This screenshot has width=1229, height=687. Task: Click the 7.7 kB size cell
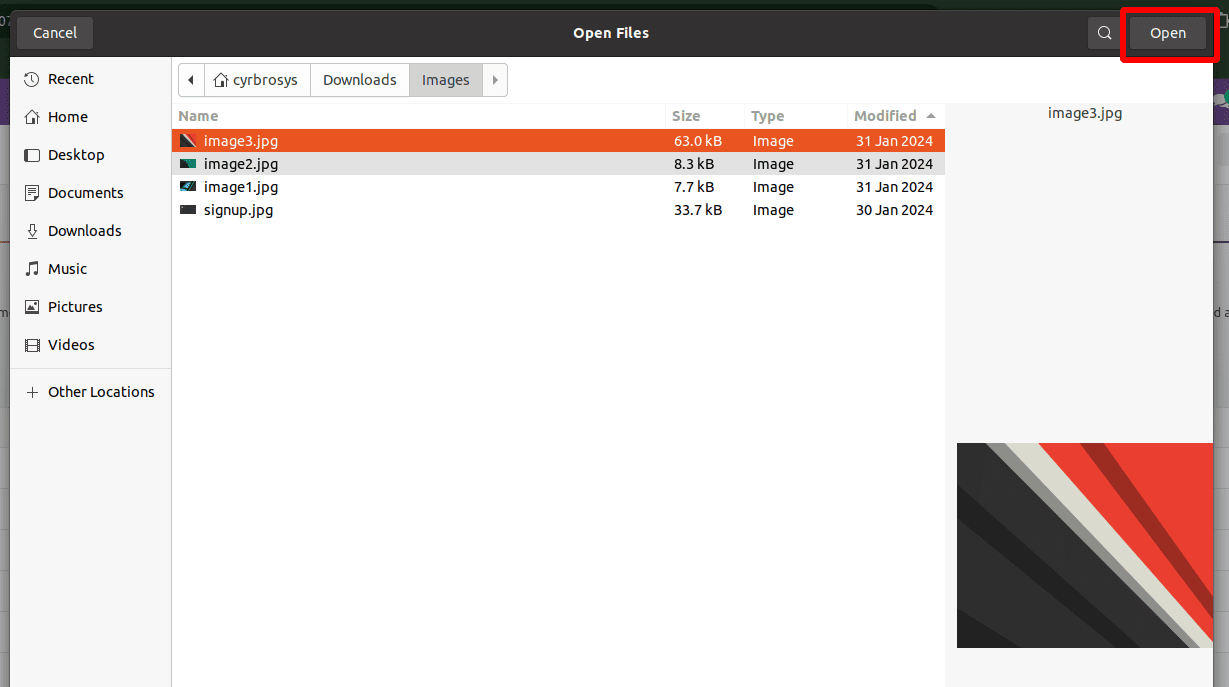tap(694, 187)
